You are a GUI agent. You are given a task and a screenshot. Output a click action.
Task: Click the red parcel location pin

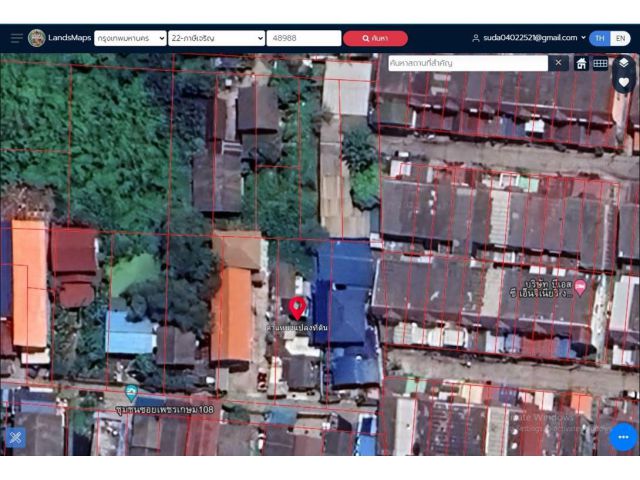(x=298, y=308)
